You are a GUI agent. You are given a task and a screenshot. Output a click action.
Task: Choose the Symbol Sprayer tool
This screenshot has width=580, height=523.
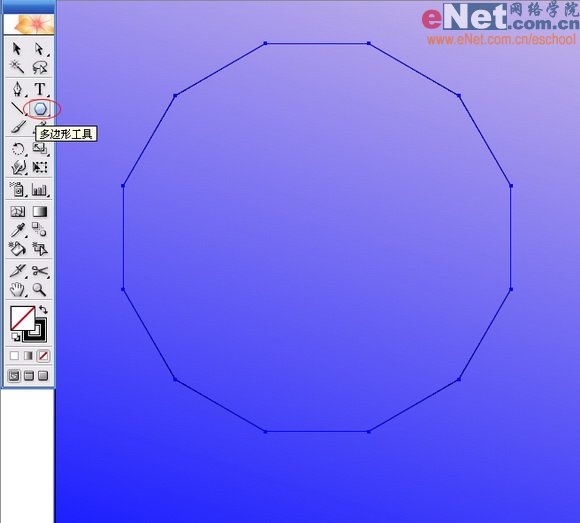point(17,189)
